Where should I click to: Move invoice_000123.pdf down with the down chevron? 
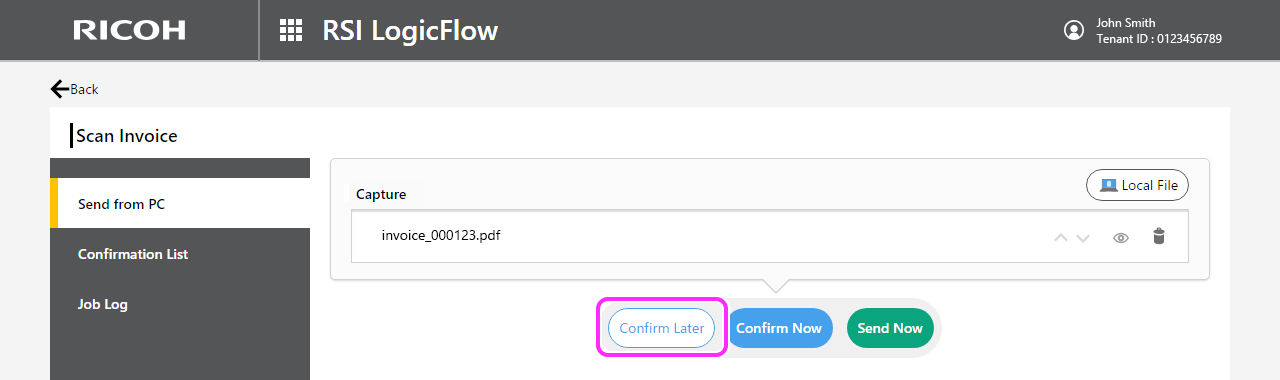click(x=1082, y=238)
